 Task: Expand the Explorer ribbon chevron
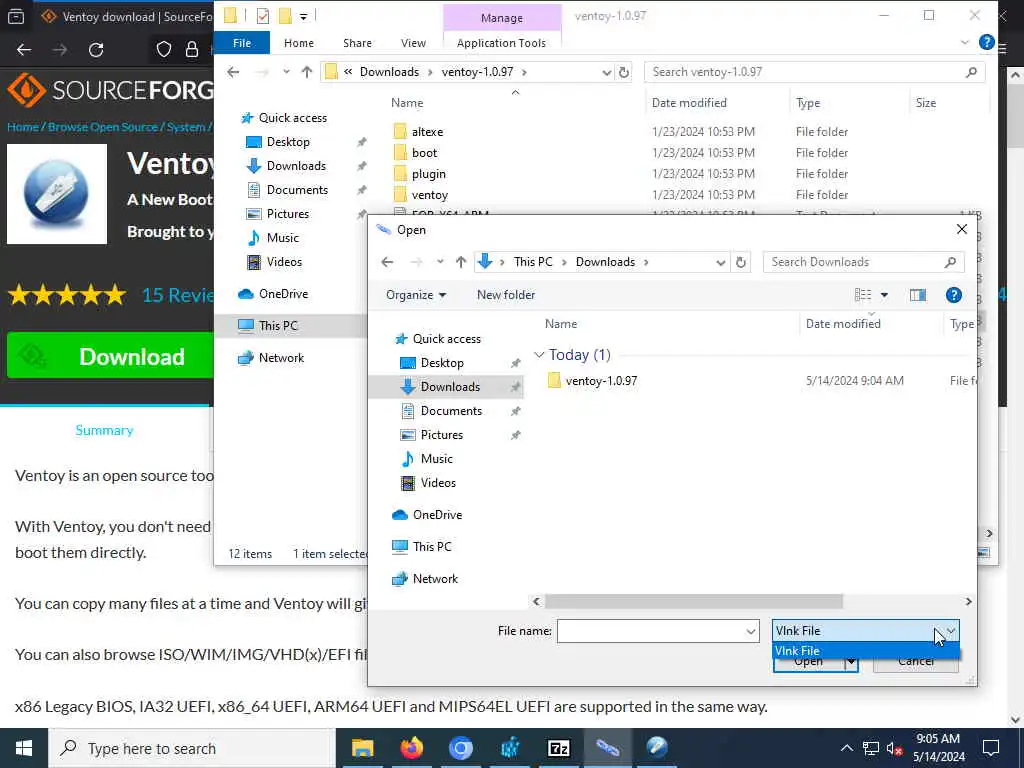[965, 42]
